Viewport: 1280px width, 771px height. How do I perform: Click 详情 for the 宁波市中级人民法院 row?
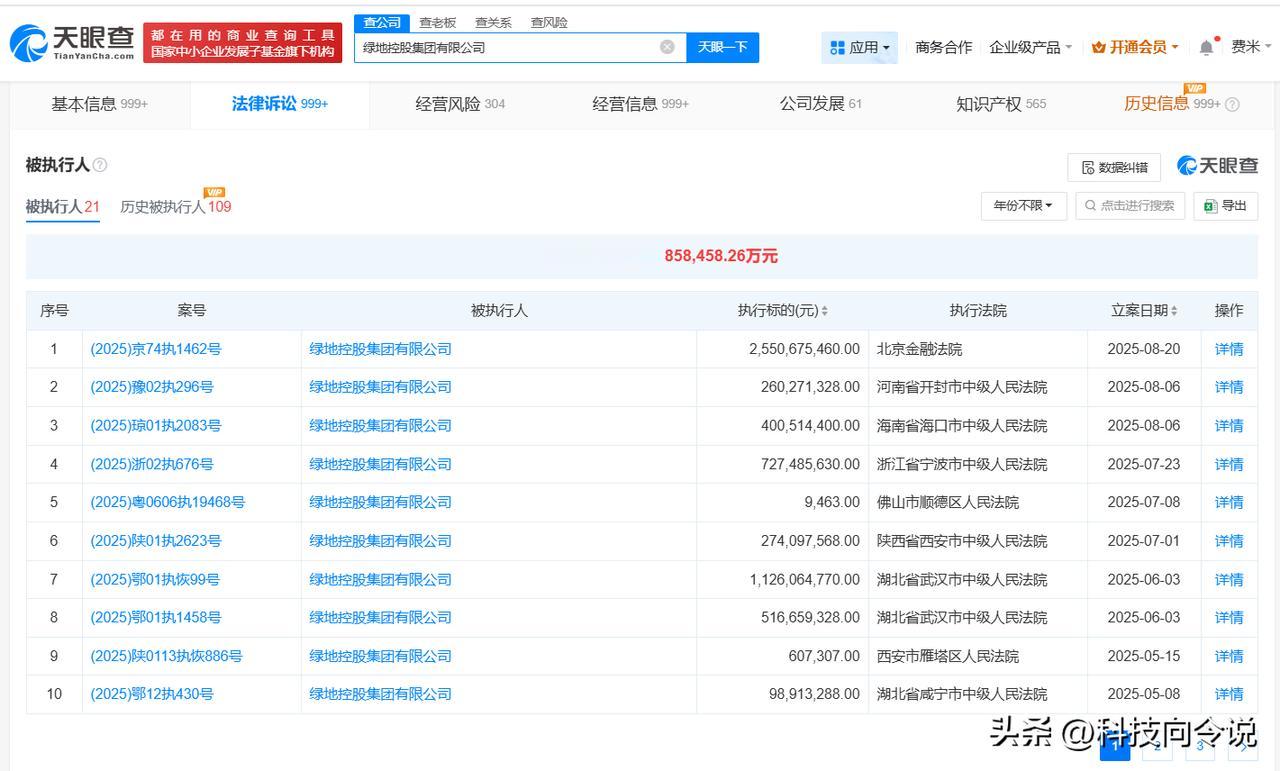pos(1229,464)
